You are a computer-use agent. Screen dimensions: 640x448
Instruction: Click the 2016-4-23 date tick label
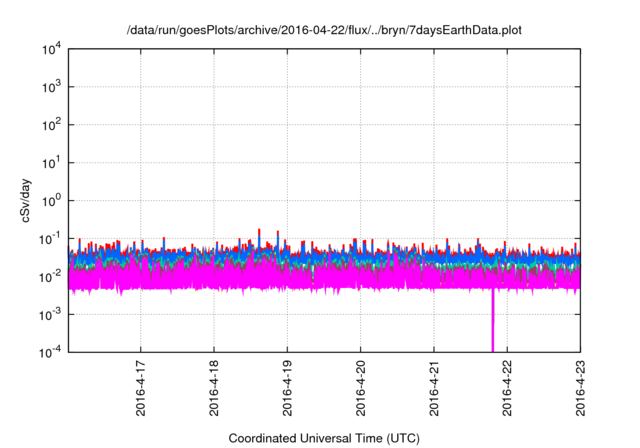(x=580, y=388)
